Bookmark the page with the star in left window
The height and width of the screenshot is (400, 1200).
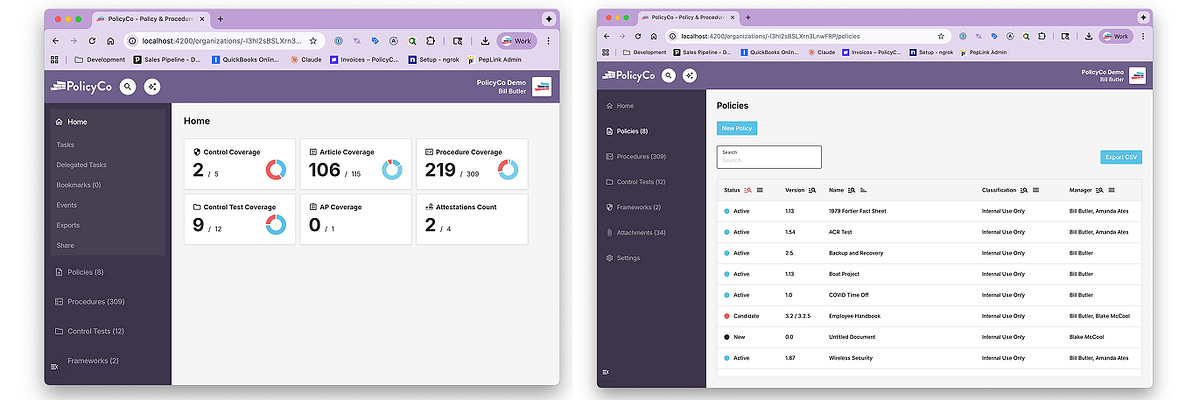(x=313, y=41)
